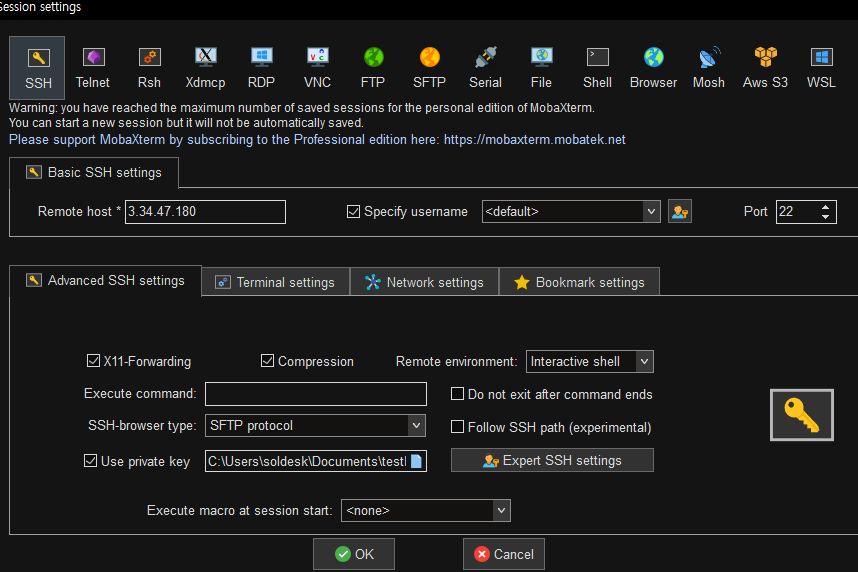Enable Do not exit after command ends
The height and width of the screenshot is (572, 858).
click(x=457, y=394)
